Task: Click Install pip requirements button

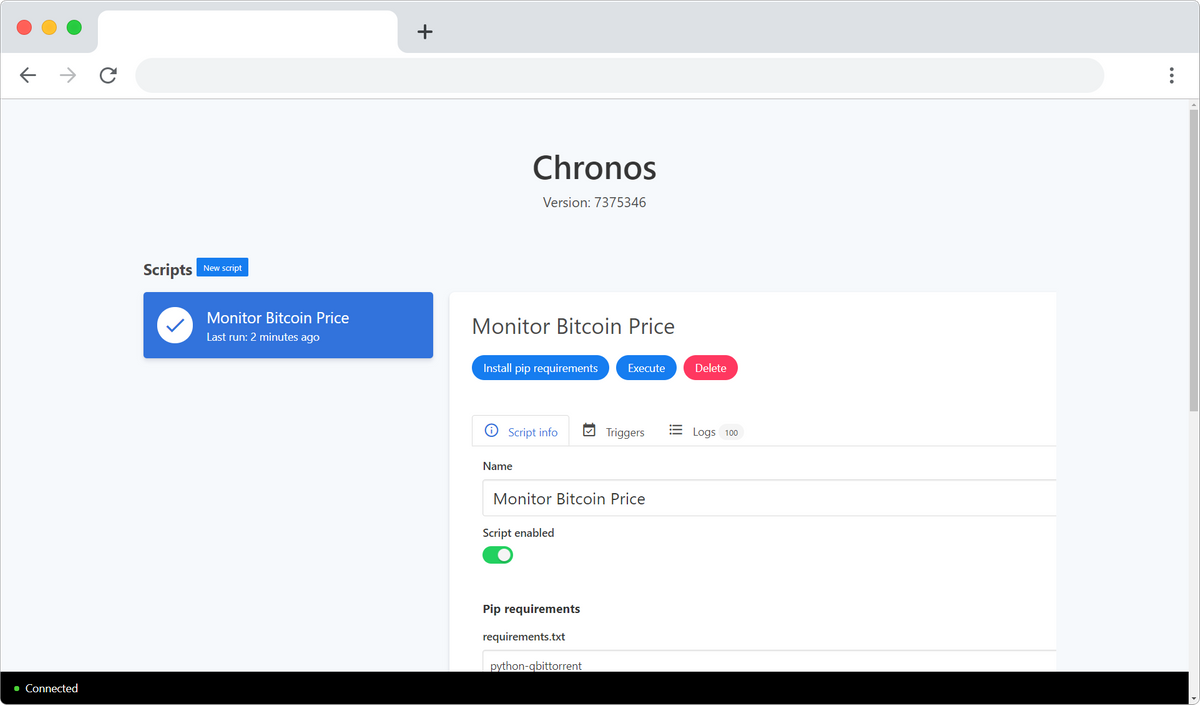Action: (x=540, y=368)
